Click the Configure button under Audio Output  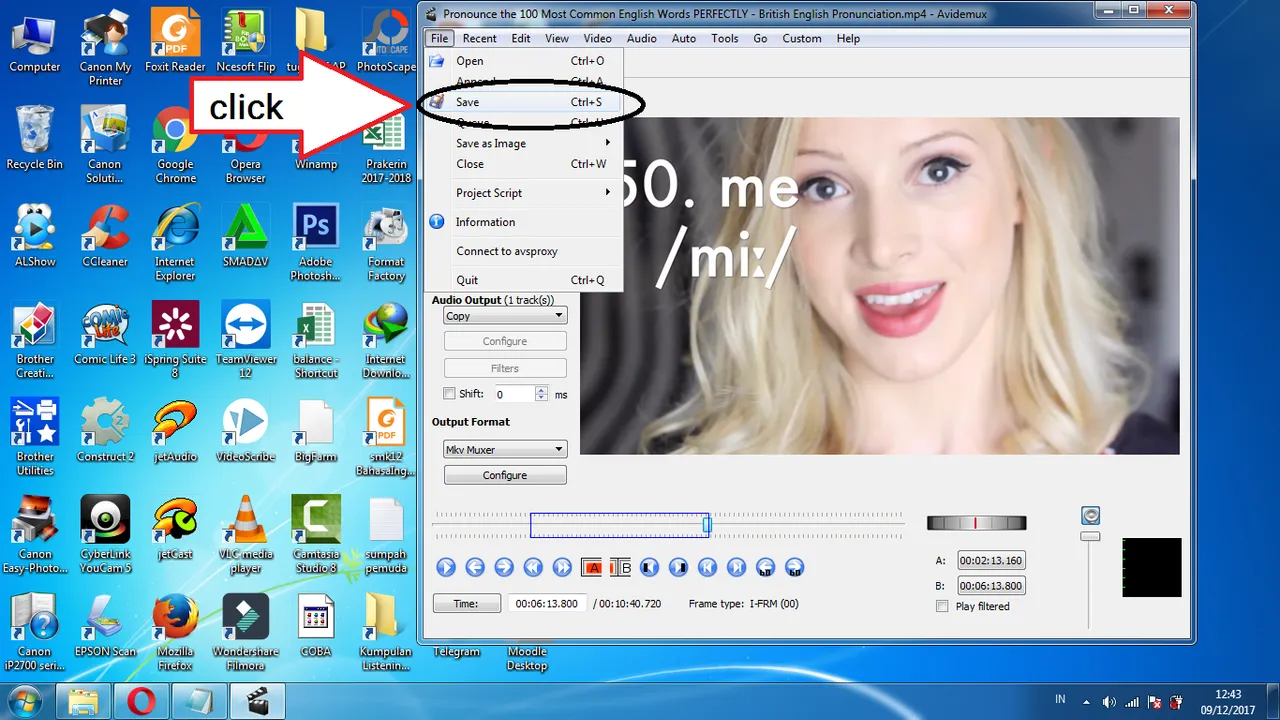[x=505, y=341]
